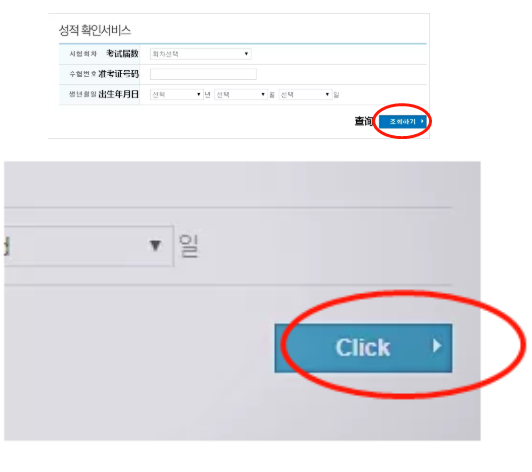The height and width of the screenshot is (472, 532).
Task: Click the 查询 label beside the search button
Action: [364, 121]
